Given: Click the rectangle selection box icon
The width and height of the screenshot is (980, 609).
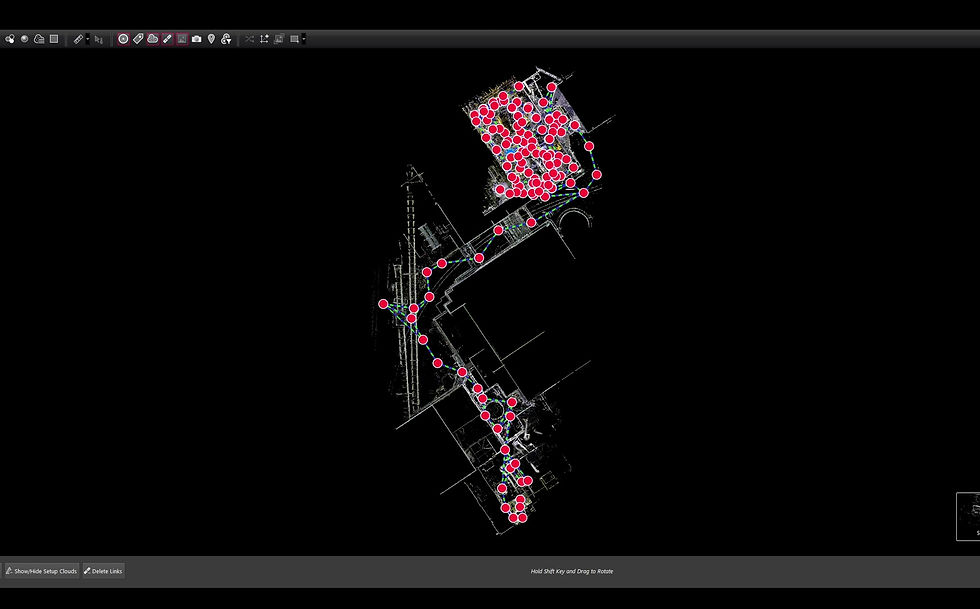Looking at the screenshot, I should [x=294, y=39].
